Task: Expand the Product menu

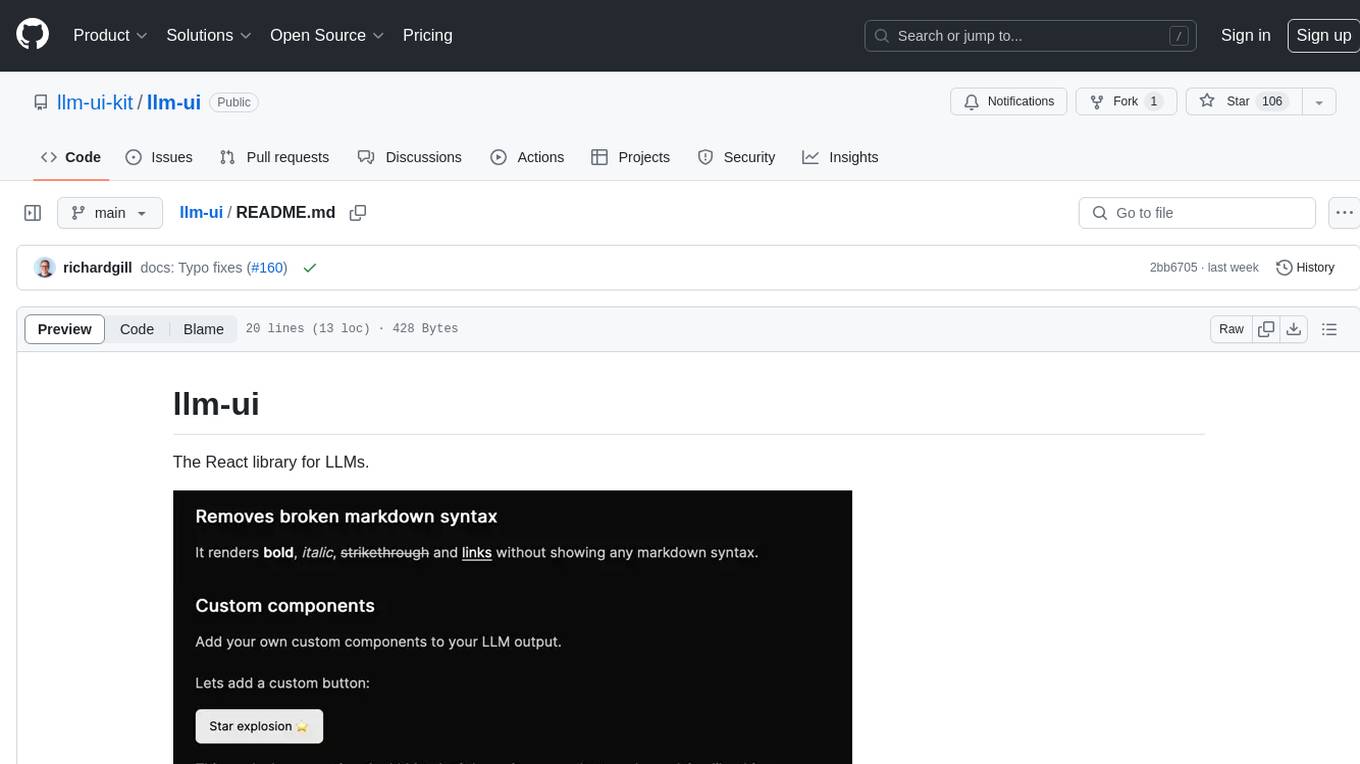Action: pyautogui.click(x=110, y=35)
